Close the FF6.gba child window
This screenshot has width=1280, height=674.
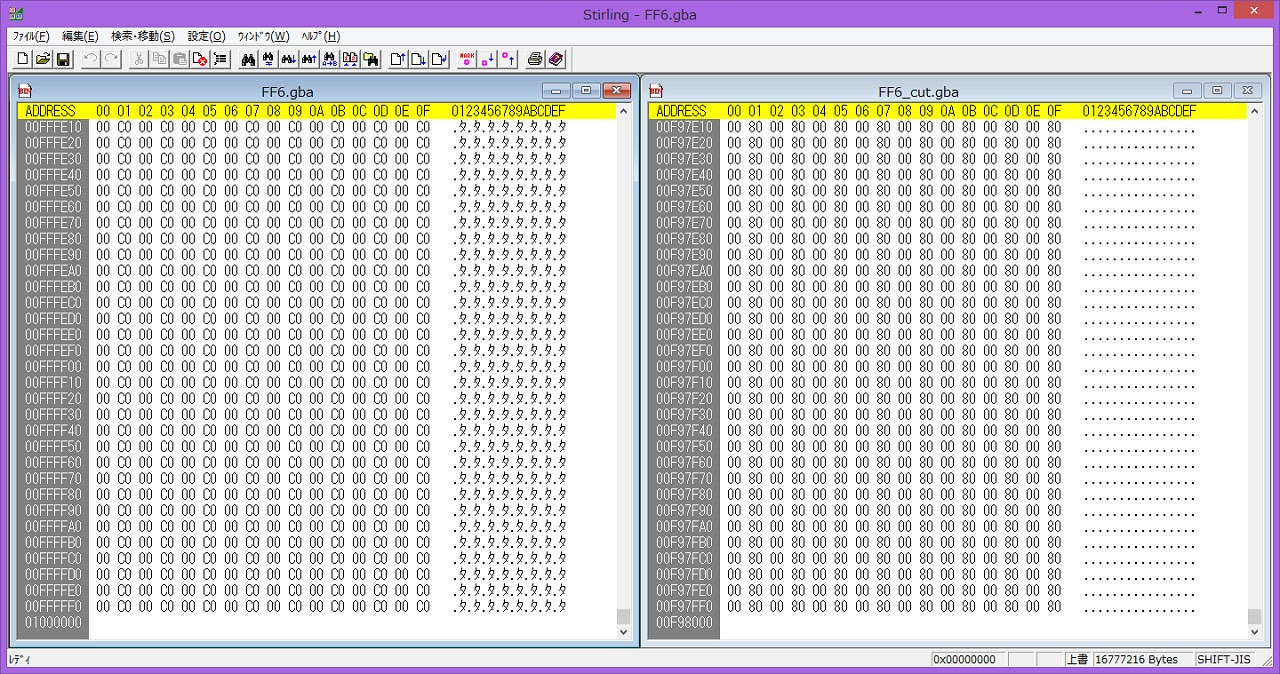coord(617,90)
